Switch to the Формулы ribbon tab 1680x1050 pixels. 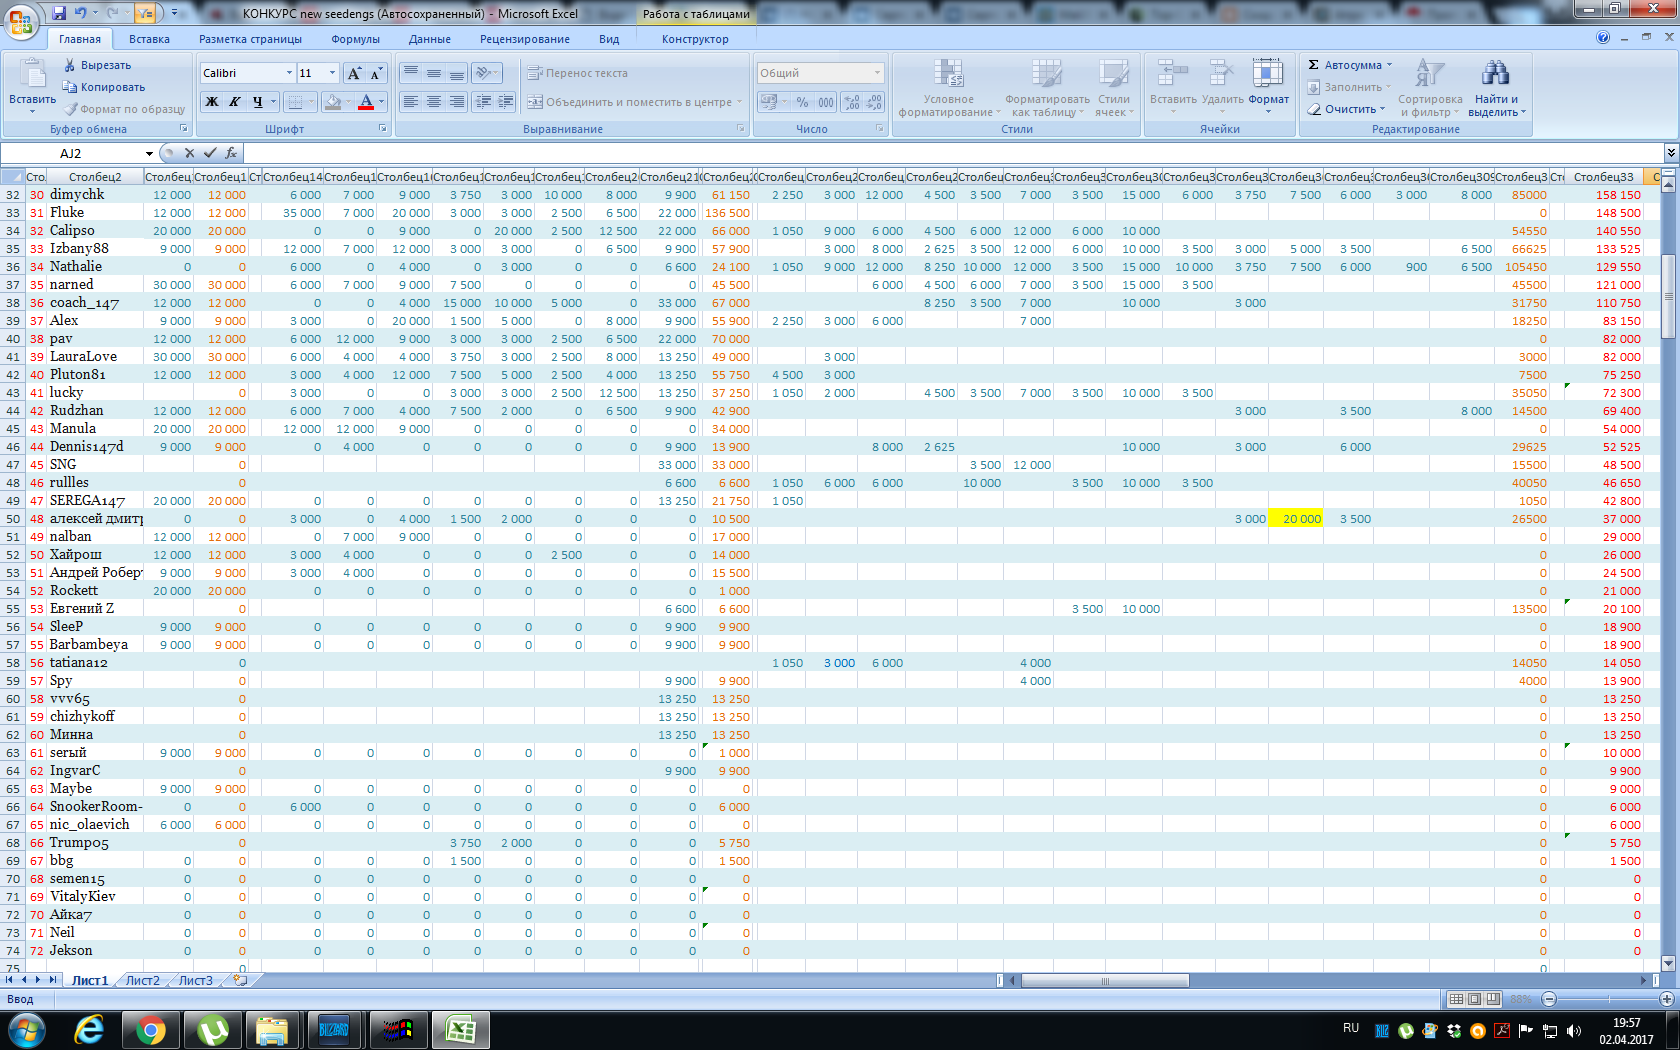[x=355, y=39]
